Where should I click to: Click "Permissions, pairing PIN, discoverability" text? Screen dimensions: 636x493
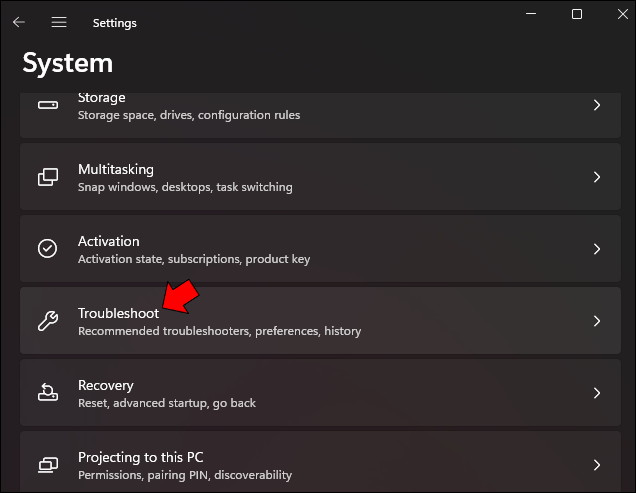pyautogui.click(x=185, y=475)
